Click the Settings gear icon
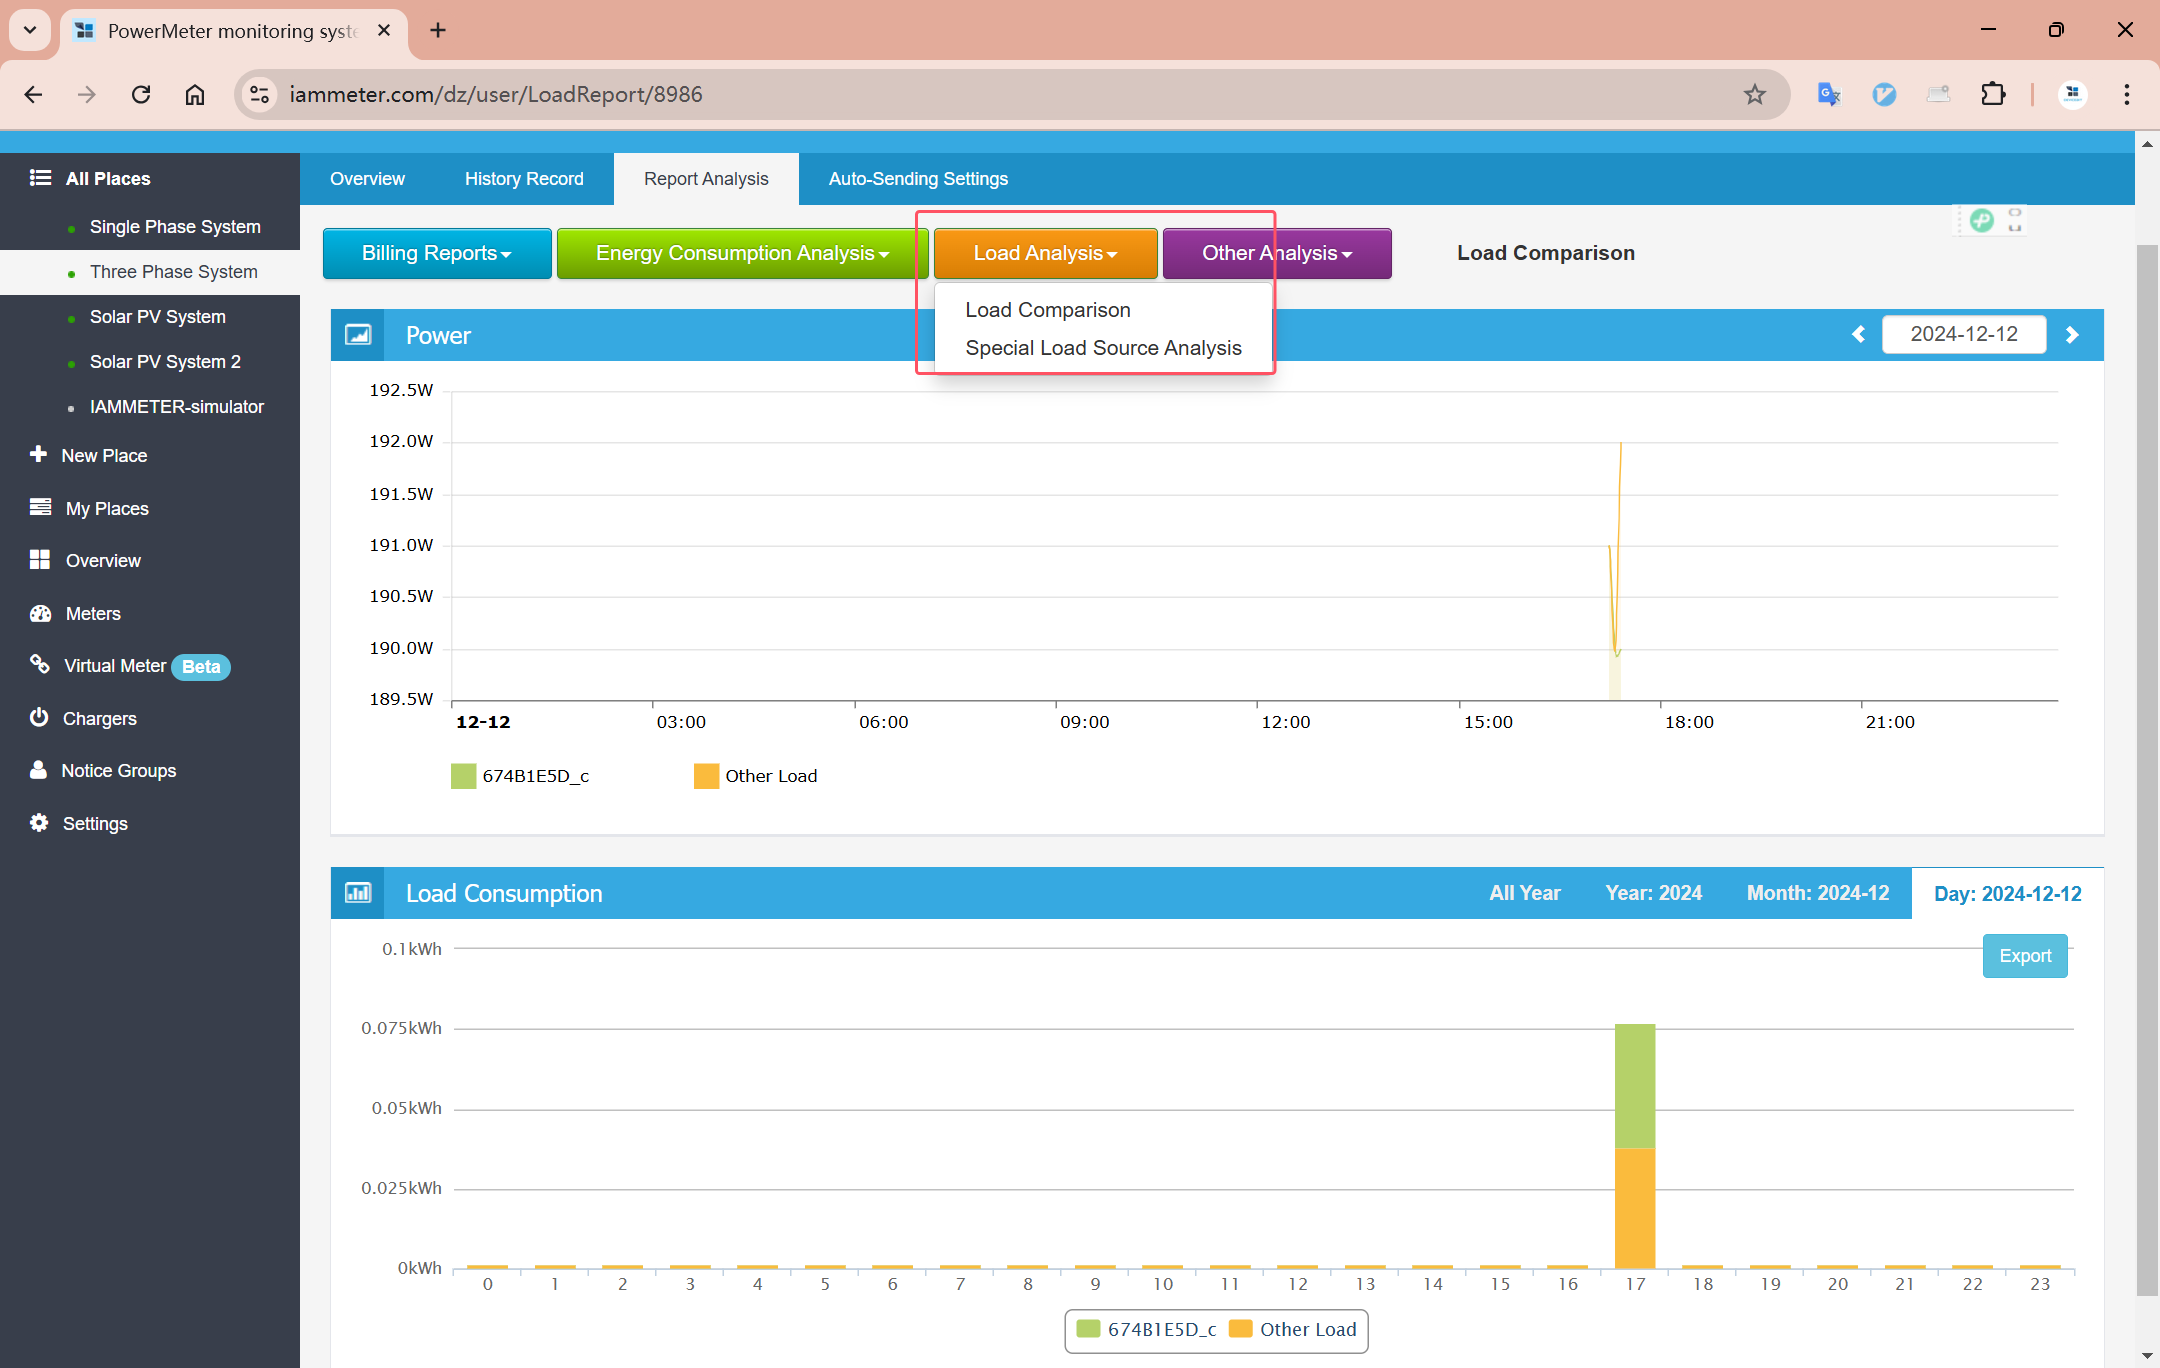 (x=39, y=823)
